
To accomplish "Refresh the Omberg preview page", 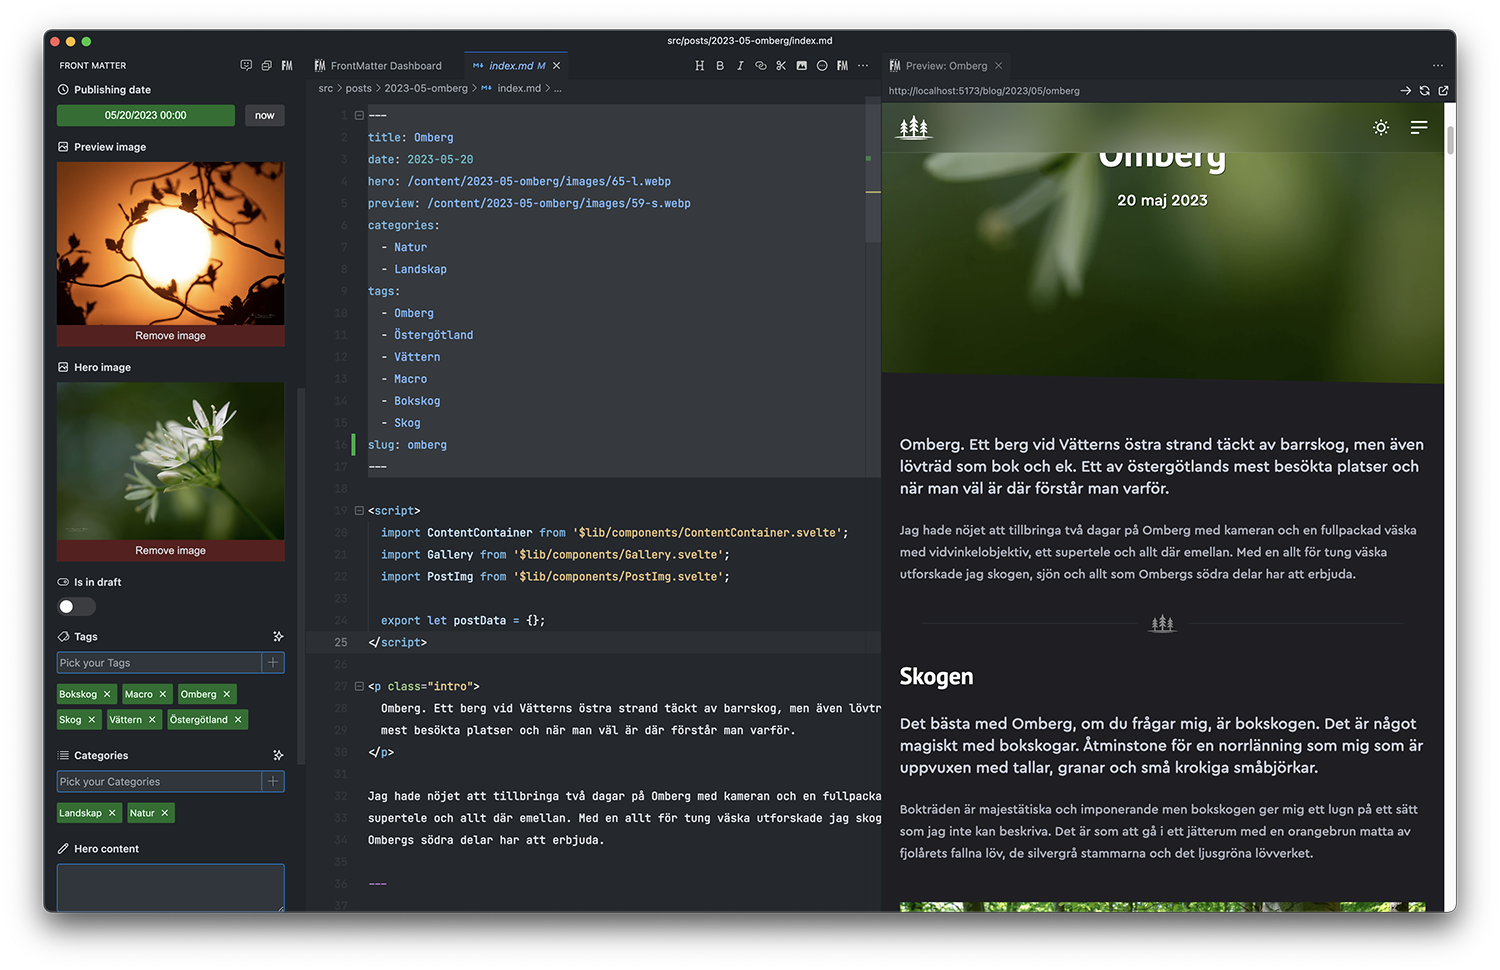I will click(1425, 91).
